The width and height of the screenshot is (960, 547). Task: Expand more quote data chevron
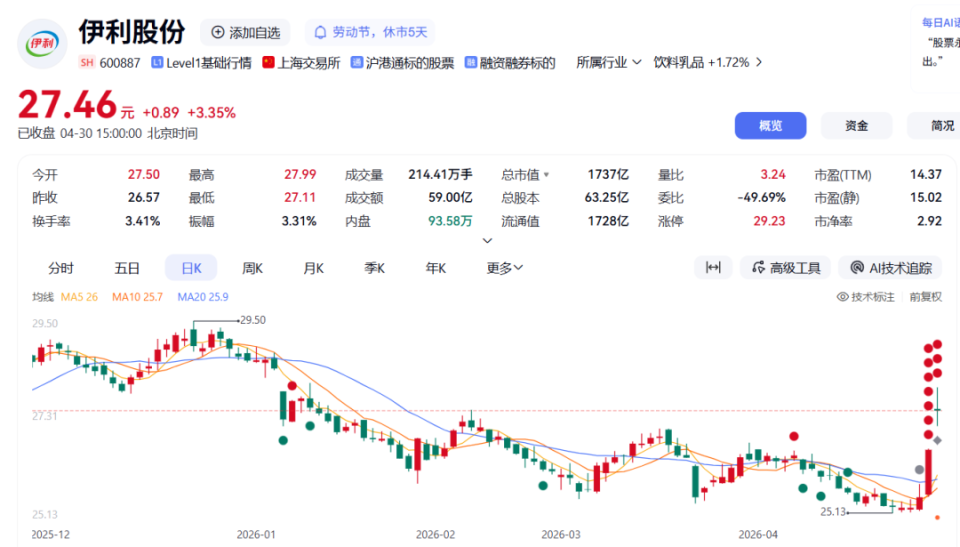(487, 241)
